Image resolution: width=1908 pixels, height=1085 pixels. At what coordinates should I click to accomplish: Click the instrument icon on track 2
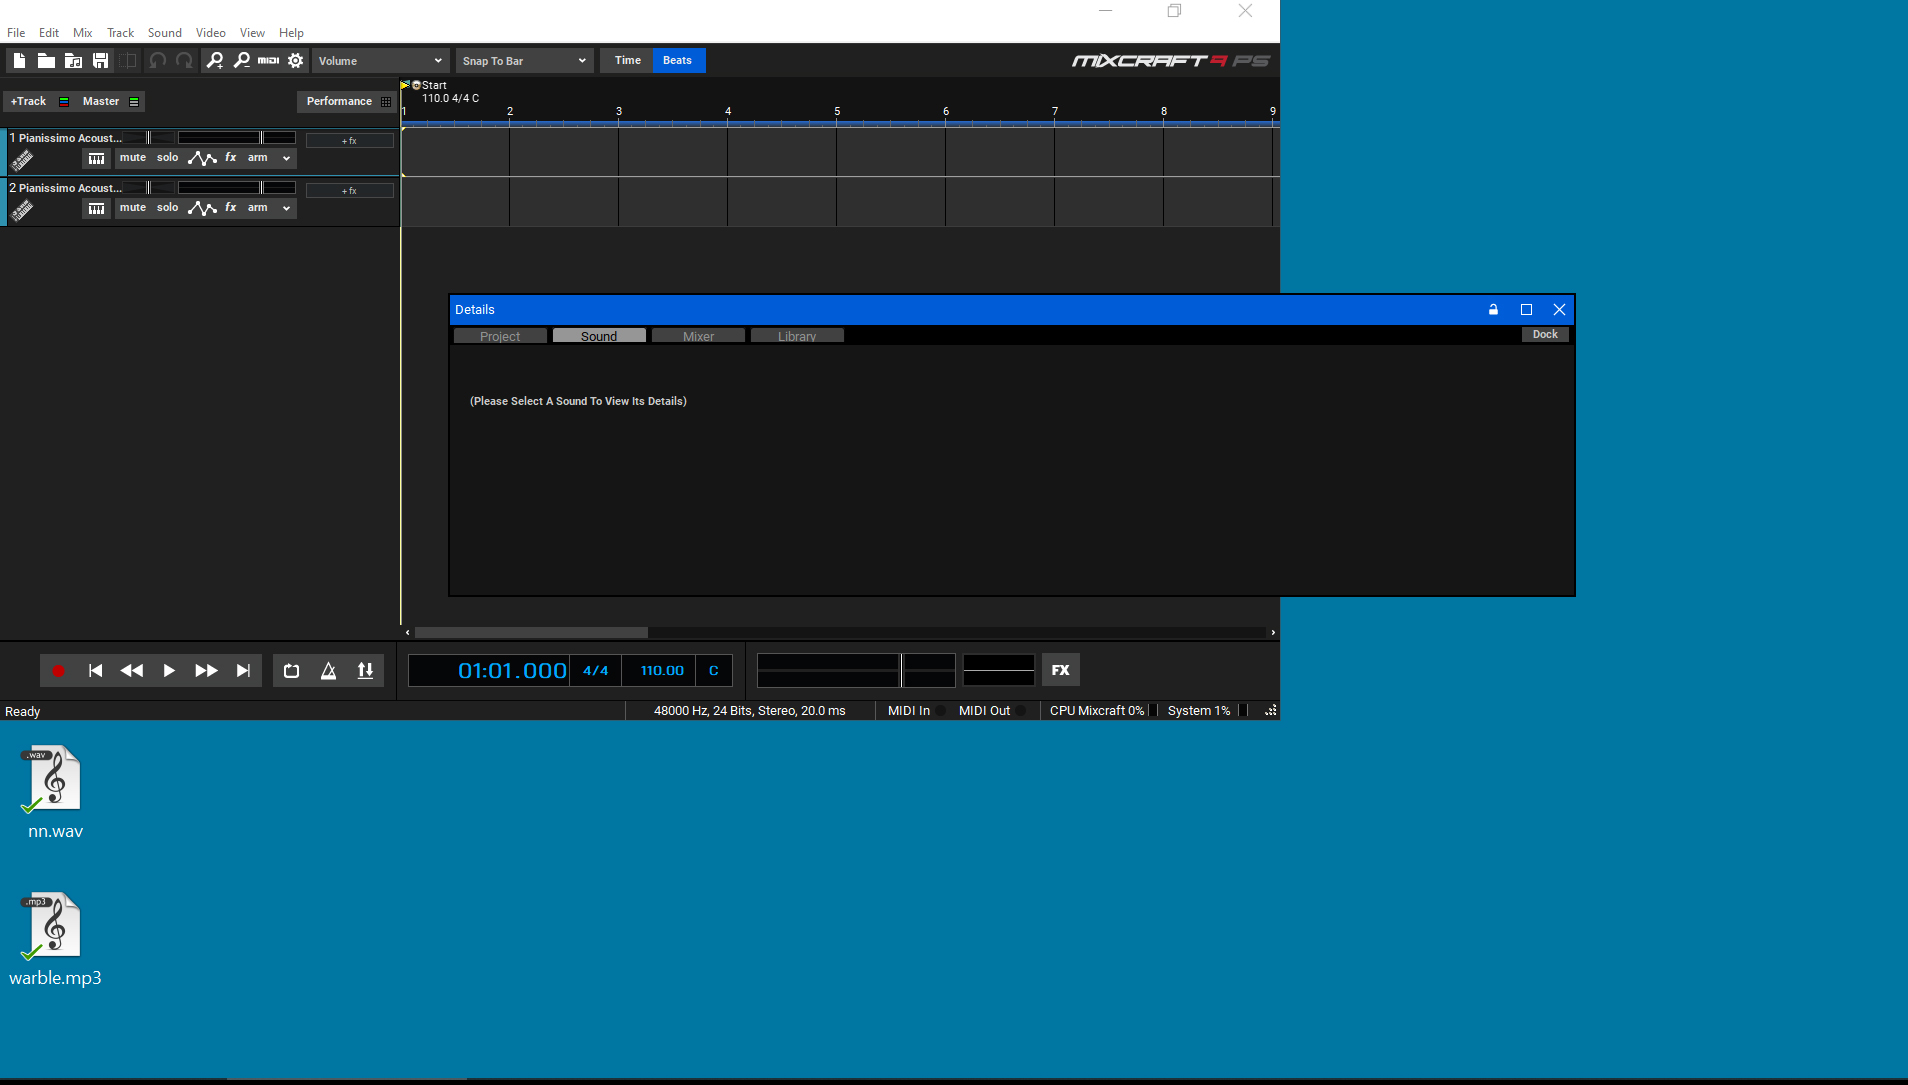tap(22, 210)
